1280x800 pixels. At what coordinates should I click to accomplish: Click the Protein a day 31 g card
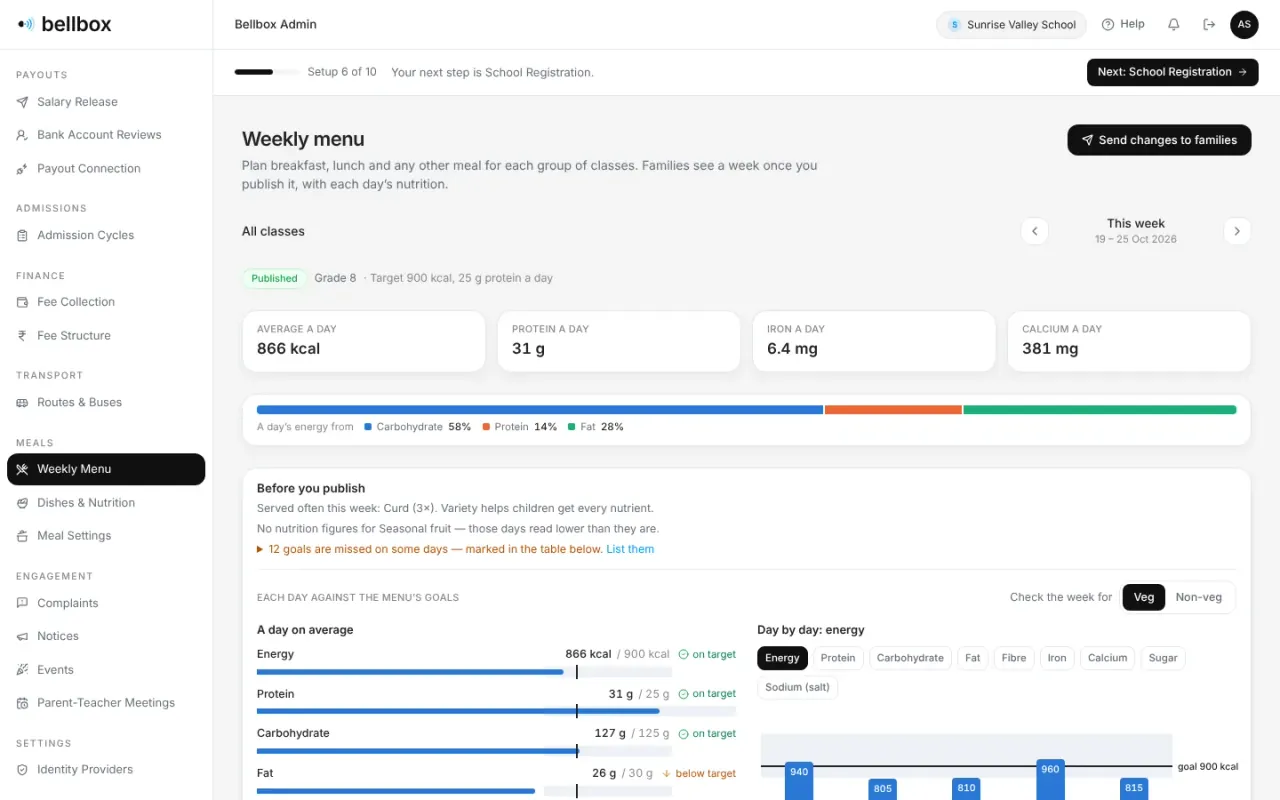click(x=619, y=341)
